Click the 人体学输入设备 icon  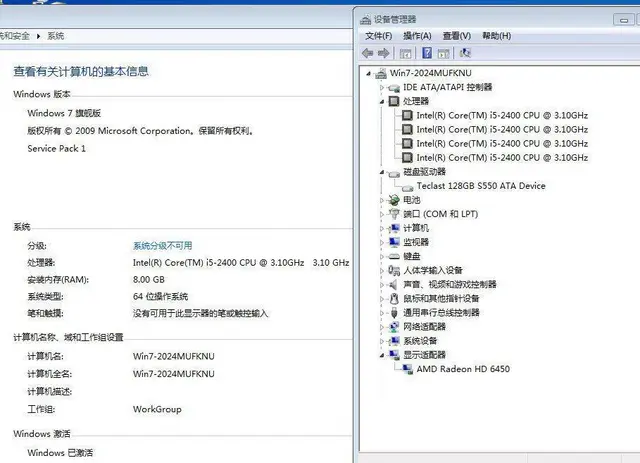coord(394,270)
